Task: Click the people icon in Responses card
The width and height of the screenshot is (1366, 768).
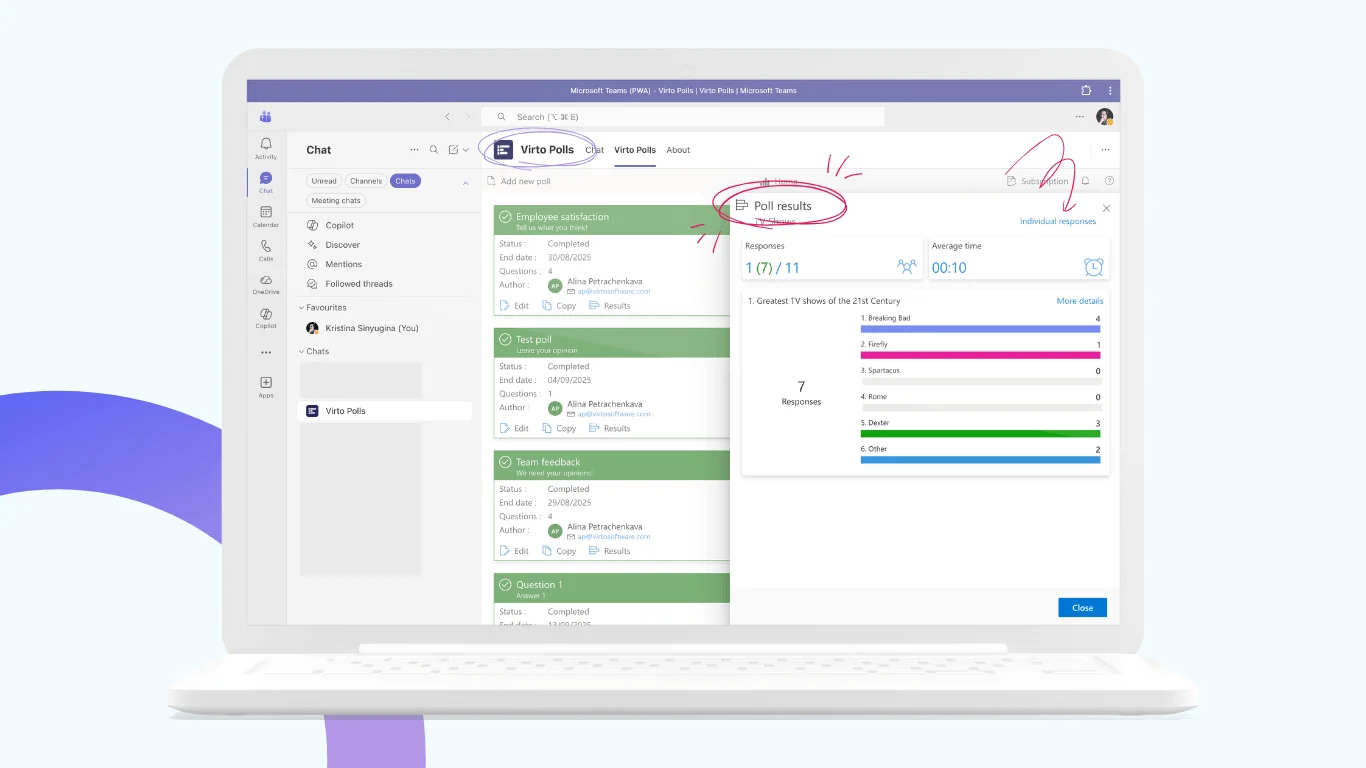Action: [907, 267]
